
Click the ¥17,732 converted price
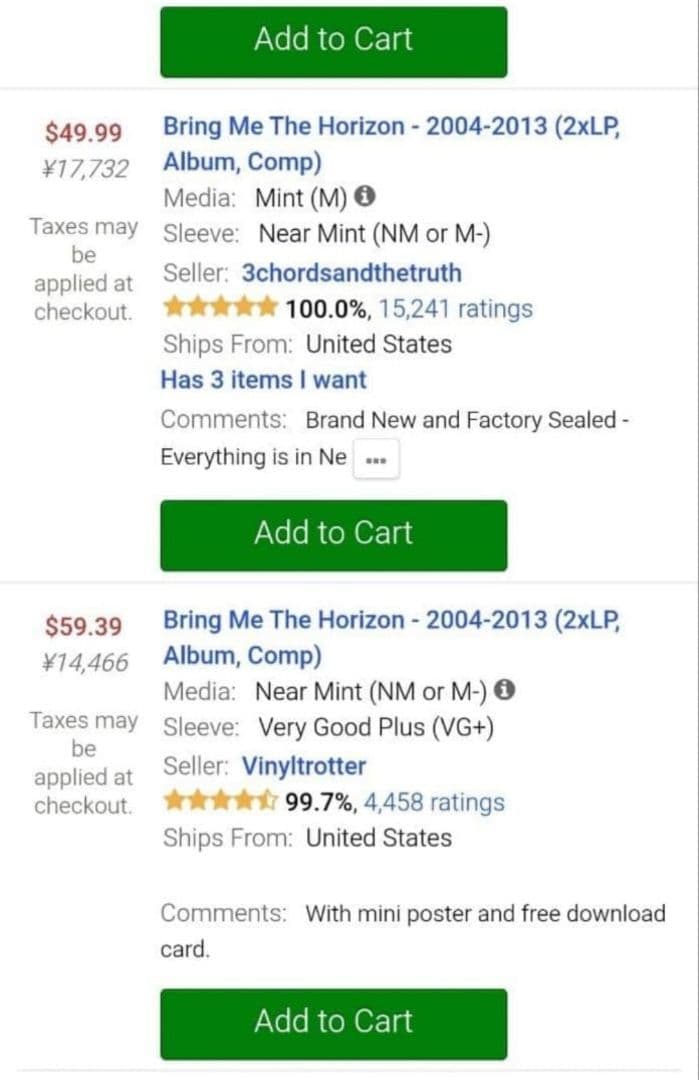coord(86,169)
